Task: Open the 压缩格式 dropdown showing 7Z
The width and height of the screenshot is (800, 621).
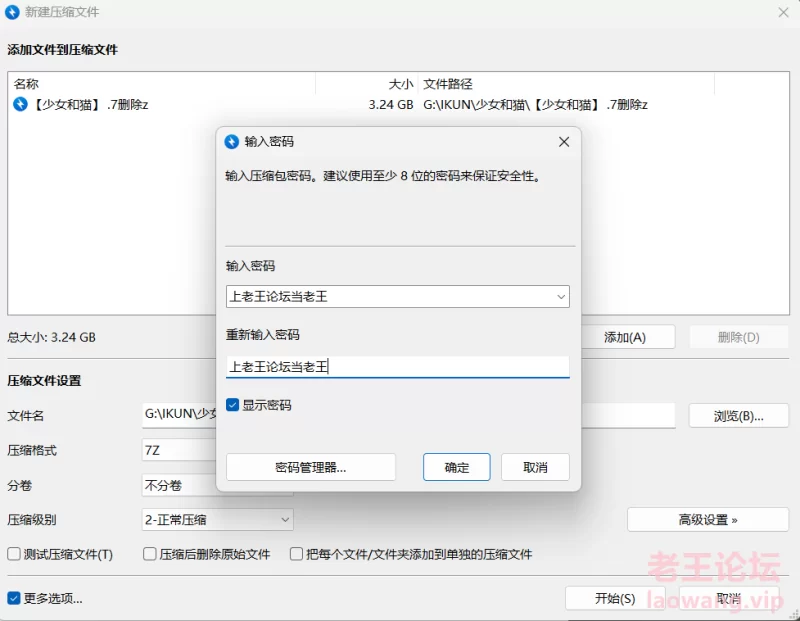Action: pyautogui.click(x=179, y=450)
